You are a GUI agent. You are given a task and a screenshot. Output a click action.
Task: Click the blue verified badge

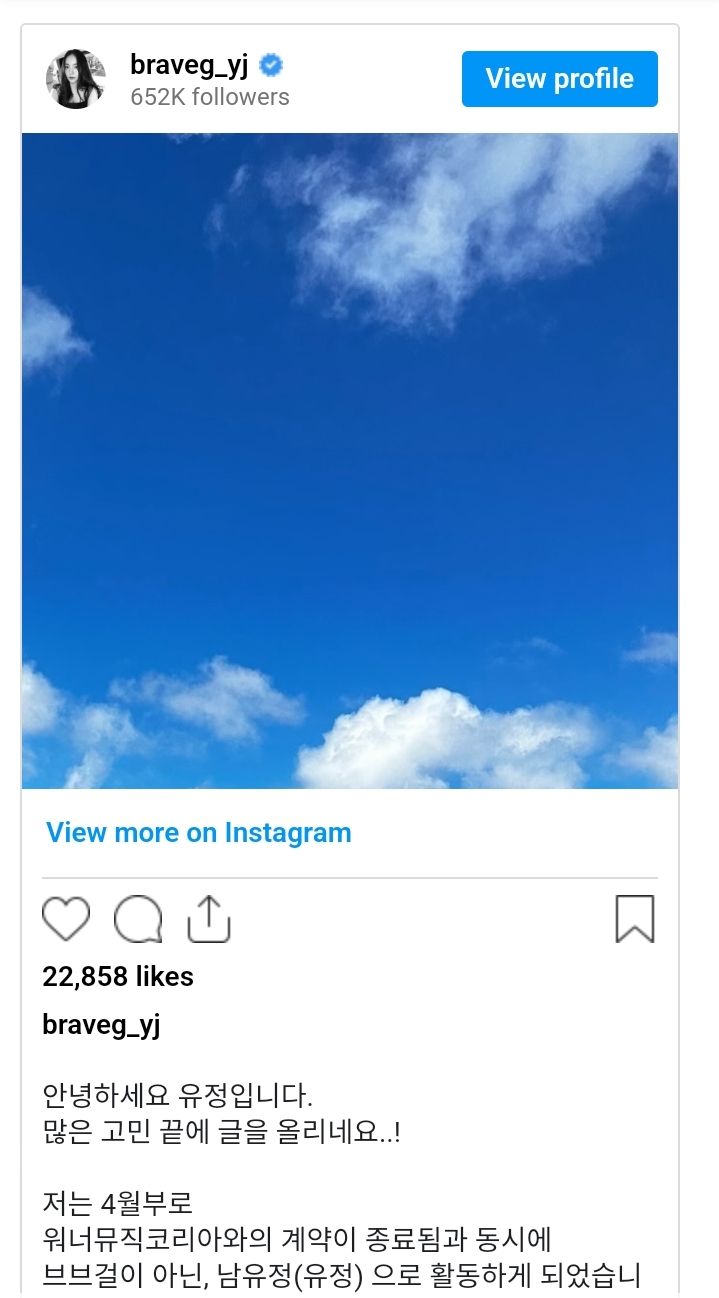pyautogui.click(x=270, y=66)
